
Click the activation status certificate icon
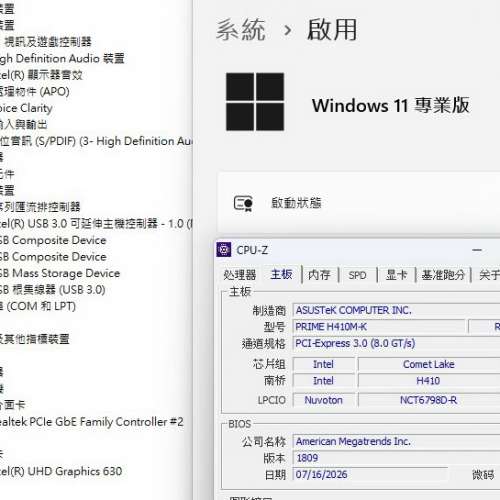pos(243,203)
